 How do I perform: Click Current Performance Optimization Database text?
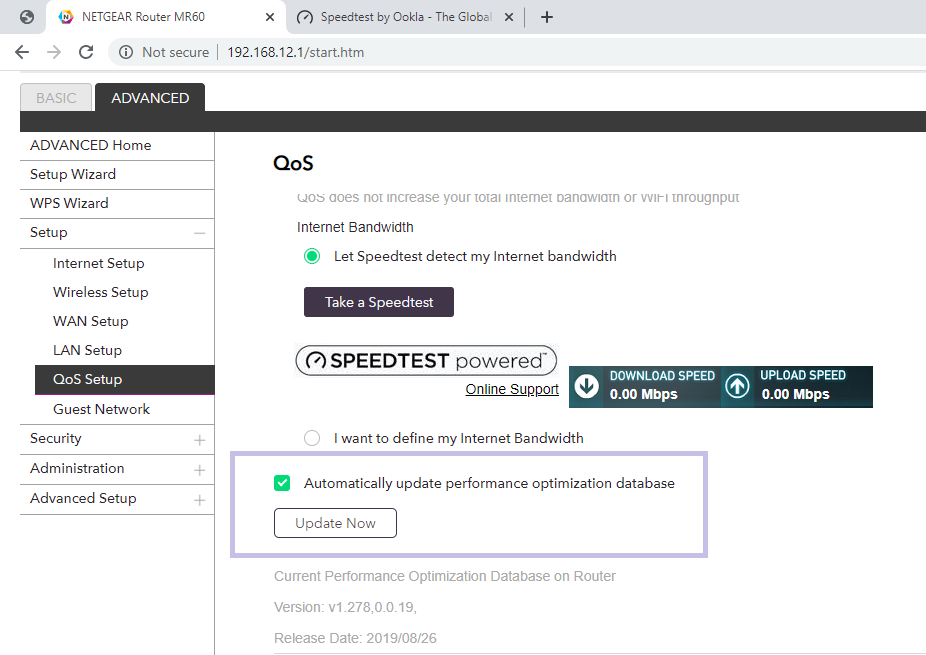[445, 576]
